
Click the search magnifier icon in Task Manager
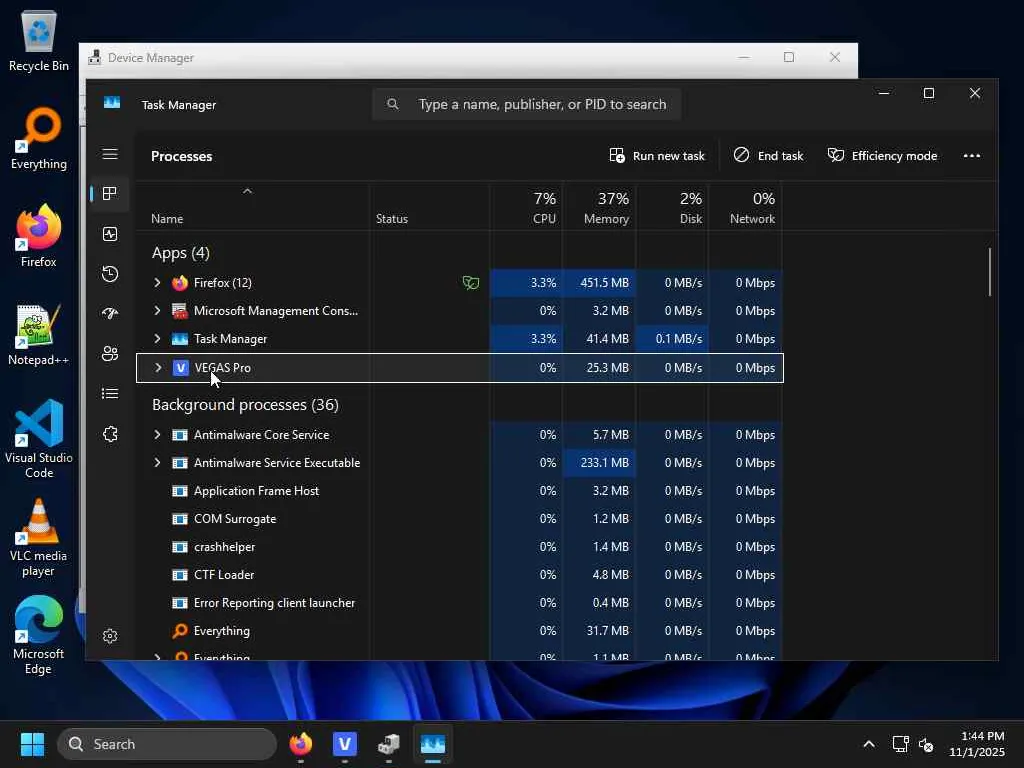click(x=392, y=104)
